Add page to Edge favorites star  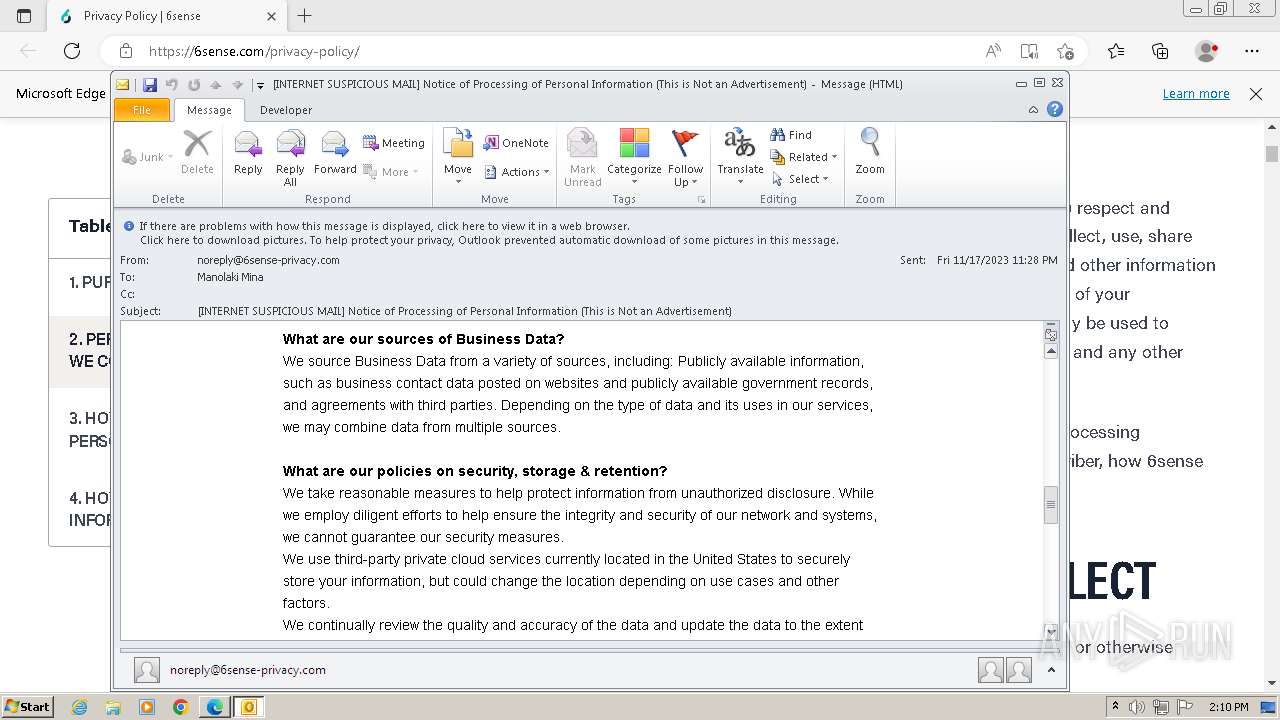point(1065,51)
